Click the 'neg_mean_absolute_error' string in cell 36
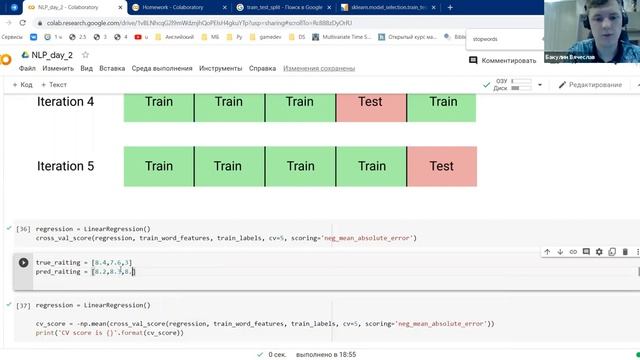 tap(367, 238)
